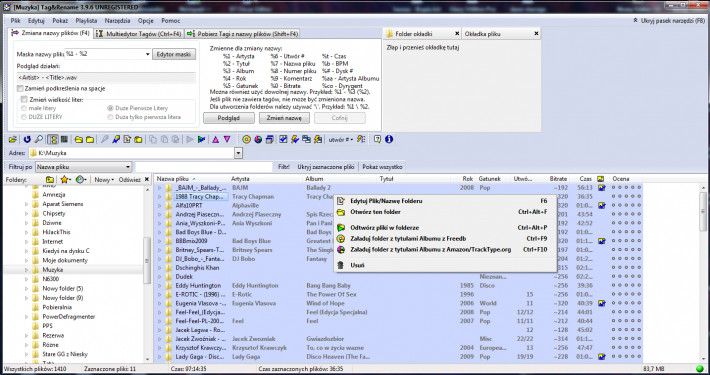Image resolution: width=710 pixels, height=375 pixels.
Task: Click the question mark help icon in toolbar
Action: [x=377, y=139]
